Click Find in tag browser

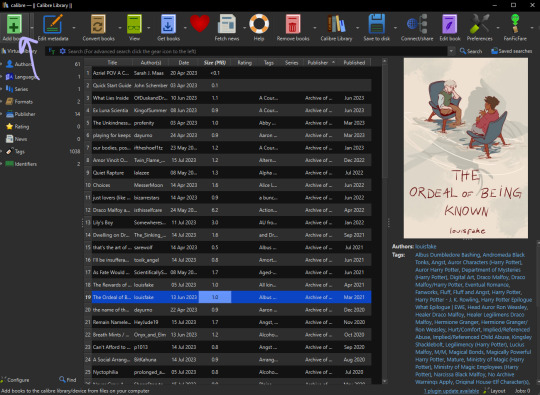point(68,380)
